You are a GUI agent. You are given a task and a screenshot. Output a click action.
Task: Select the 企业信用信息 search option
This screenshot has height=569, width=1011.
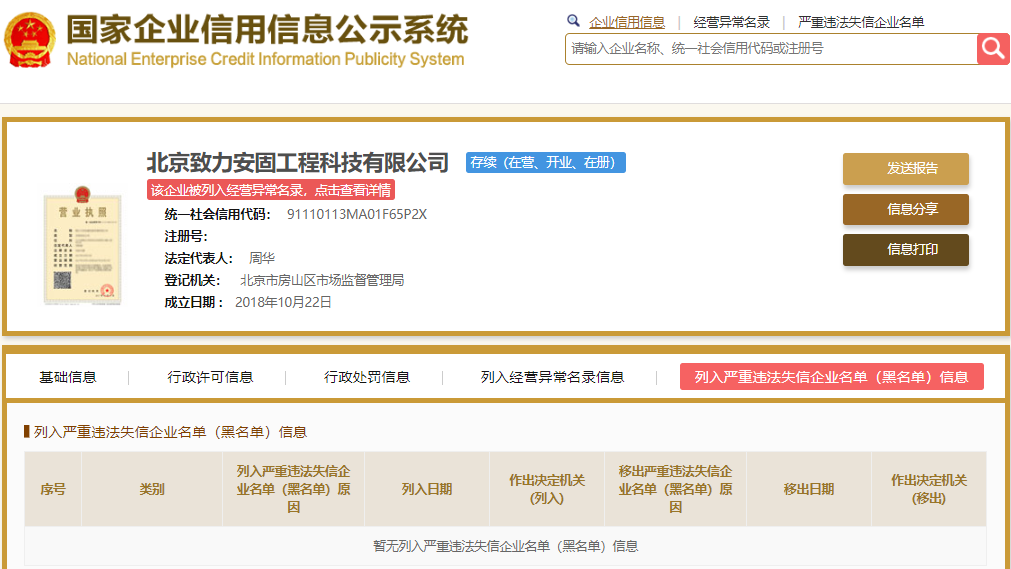(627, 23)
